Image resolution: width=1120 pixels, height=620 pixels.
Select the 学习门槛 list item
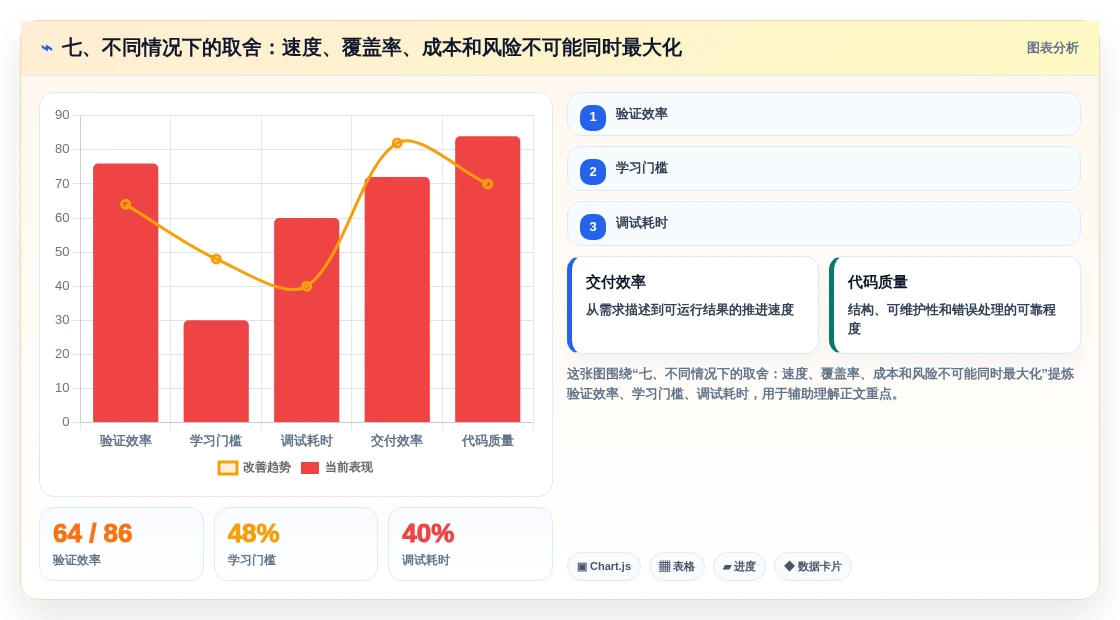(x=824, y=169)
